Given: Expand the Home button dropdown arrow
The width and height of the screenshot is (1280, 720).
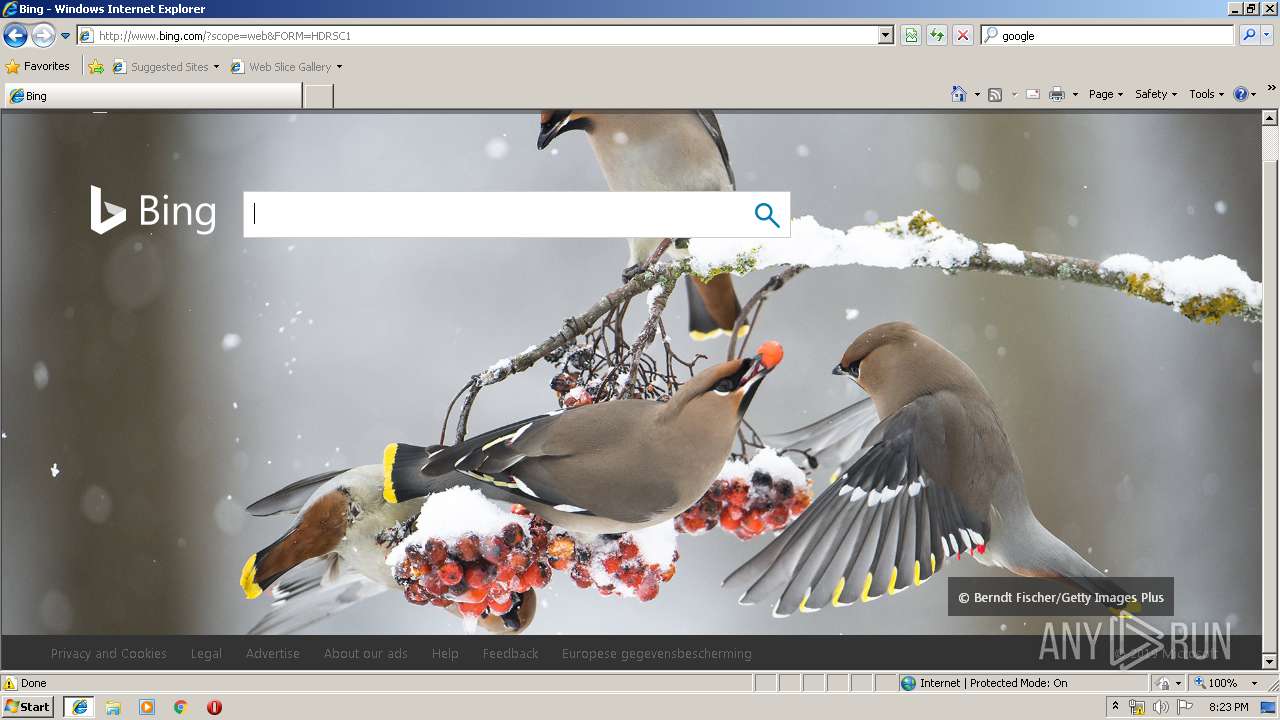Looking at the screenshot, I should 977,94.
